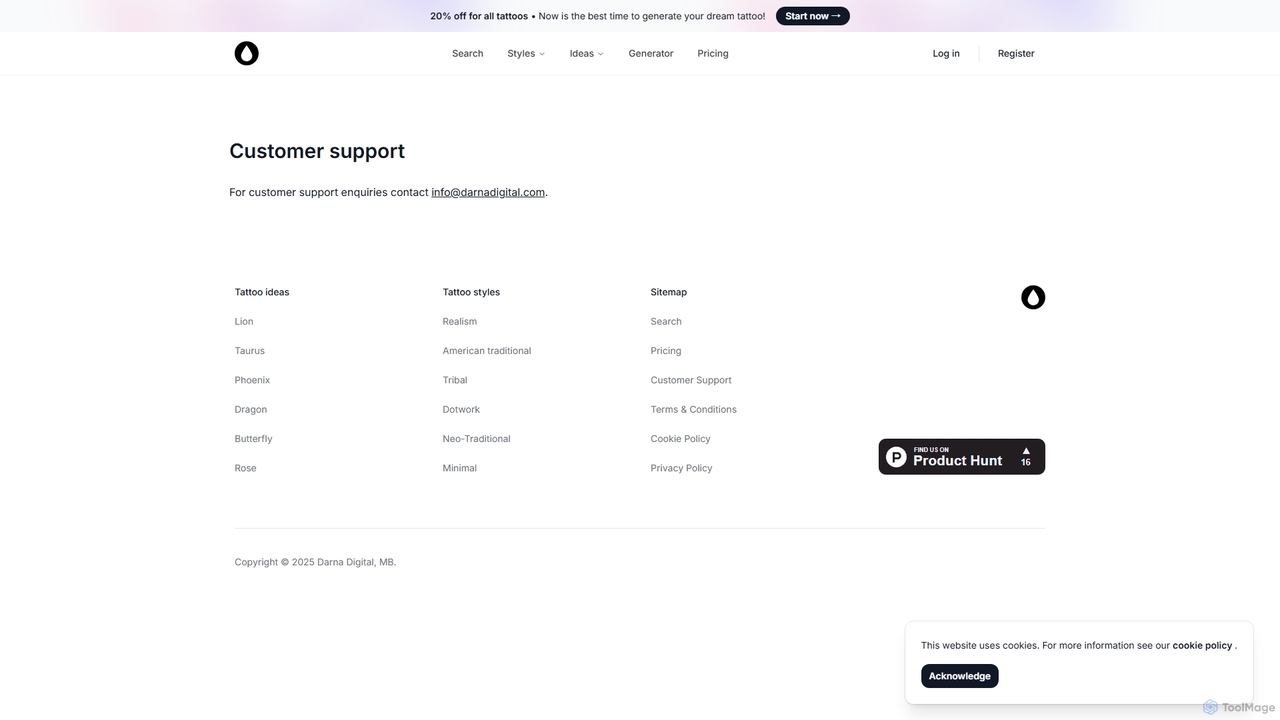Open Customer Support in the sitemap
The height and width of the screenshot is (720, 1280).
pos(691,380)
